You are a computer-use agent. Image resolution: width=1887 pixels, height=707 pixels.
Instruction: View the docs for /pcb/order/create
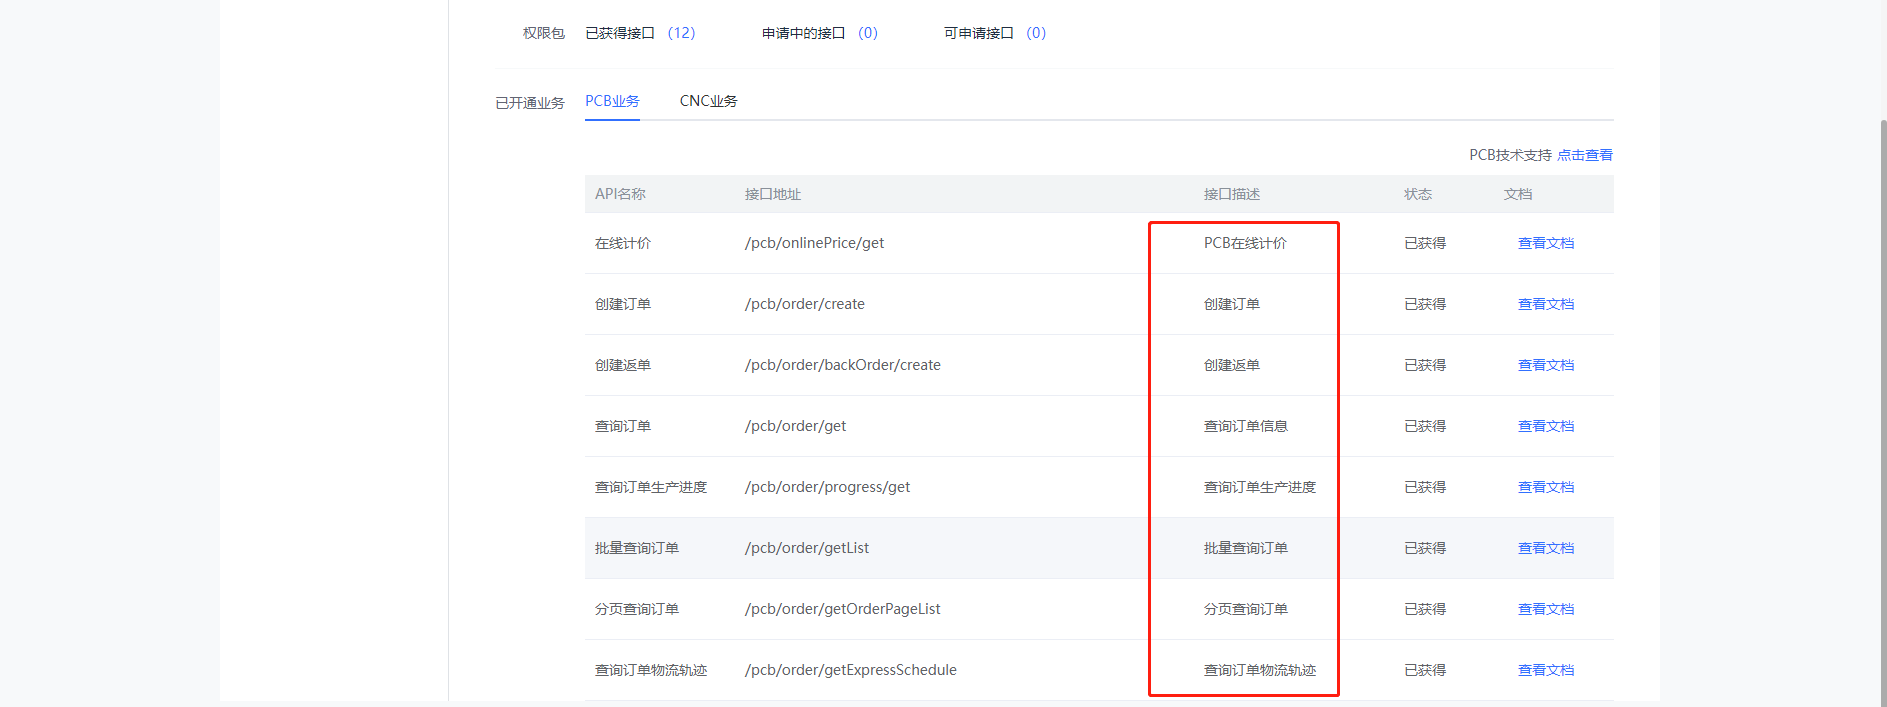[1545, 304]
